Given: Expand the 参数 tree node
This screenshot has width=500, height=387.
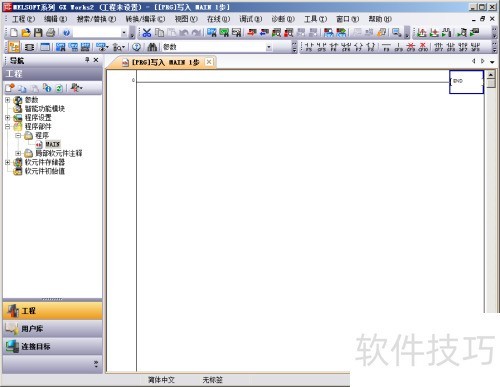Looking at the screenshot, I should coord(7,100).
